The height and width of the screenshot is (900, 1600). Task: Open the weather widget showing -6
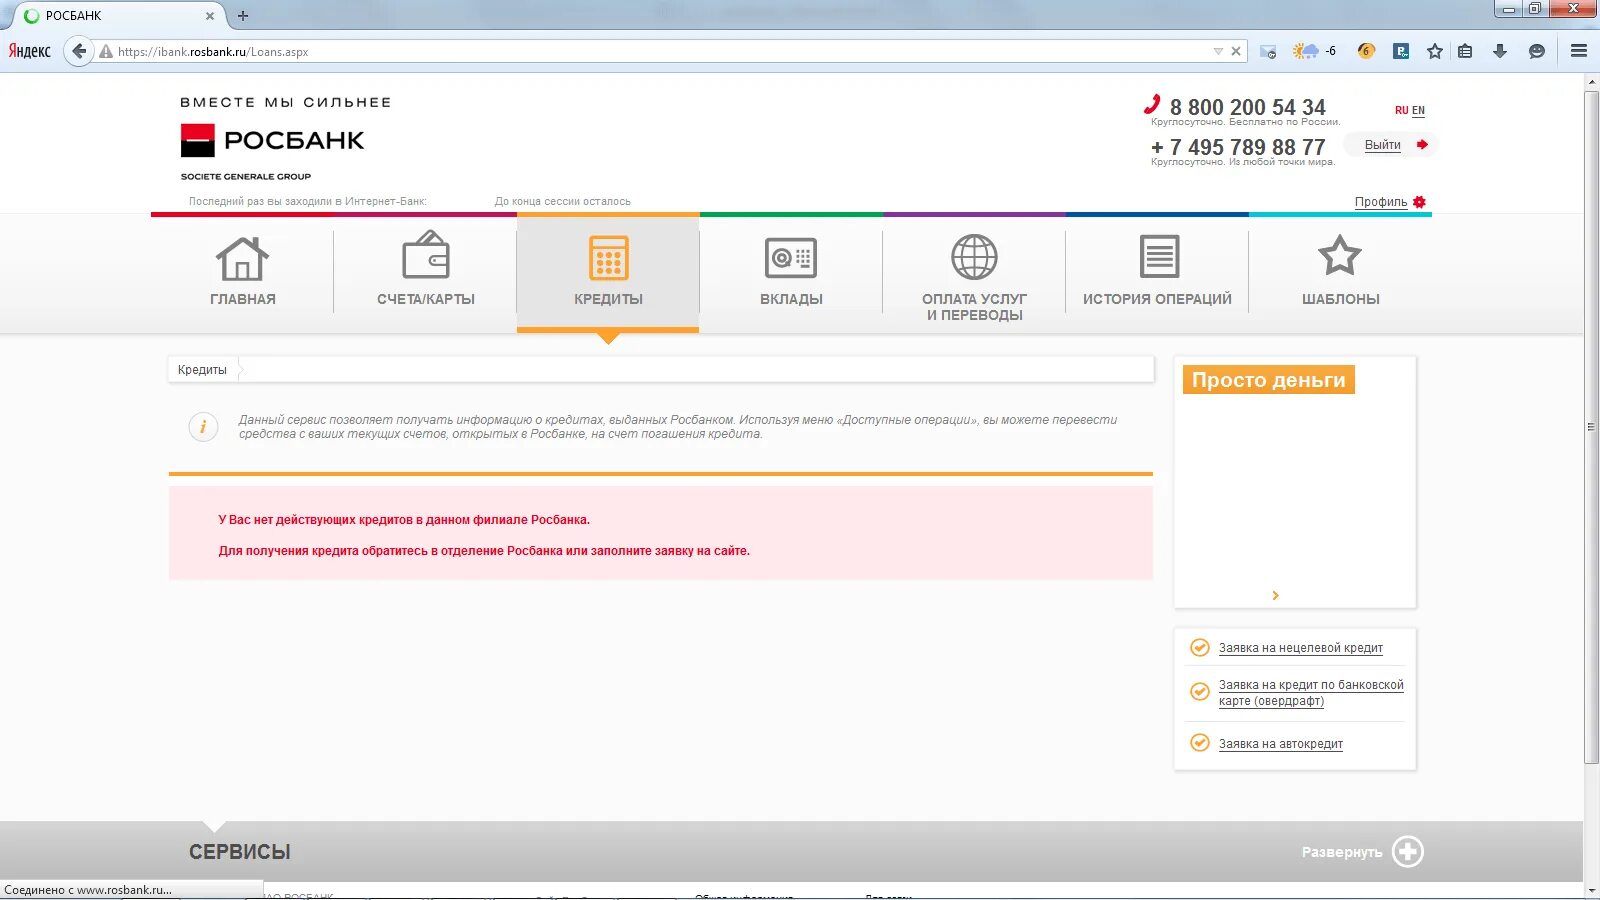1314,51
